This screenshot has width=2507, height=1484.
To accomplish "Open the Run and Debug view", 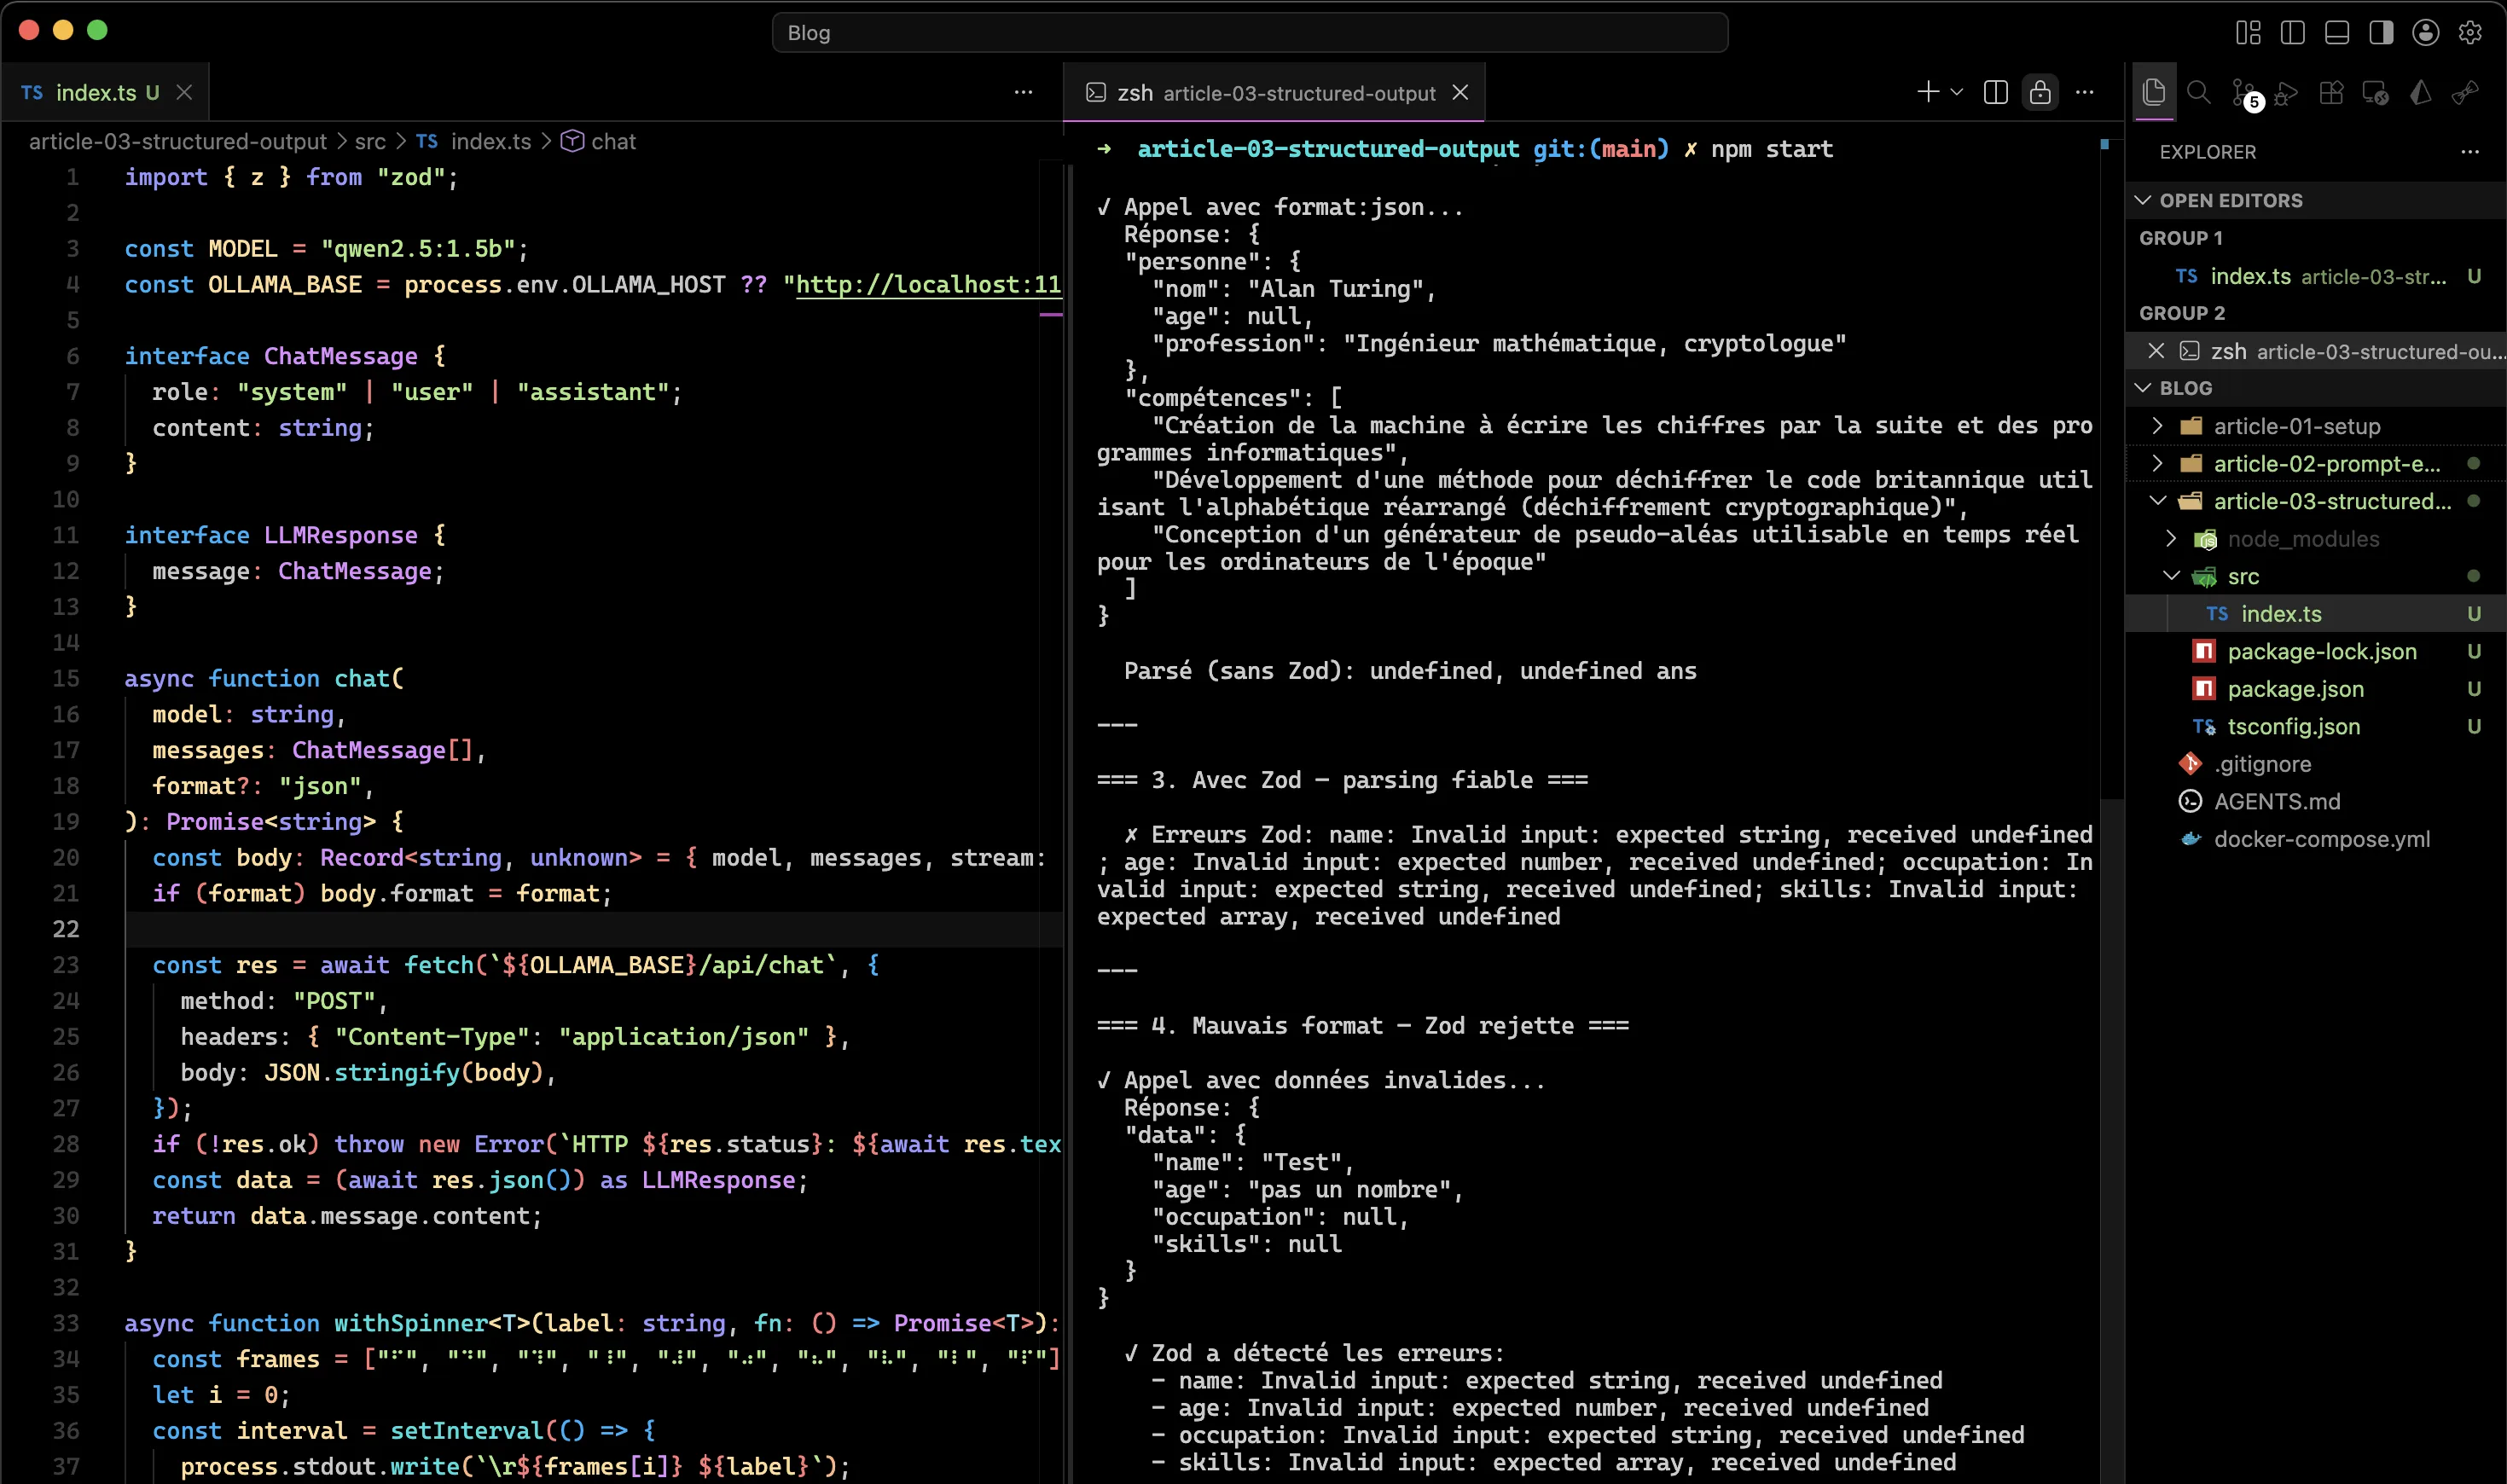I will [2287, 93].
